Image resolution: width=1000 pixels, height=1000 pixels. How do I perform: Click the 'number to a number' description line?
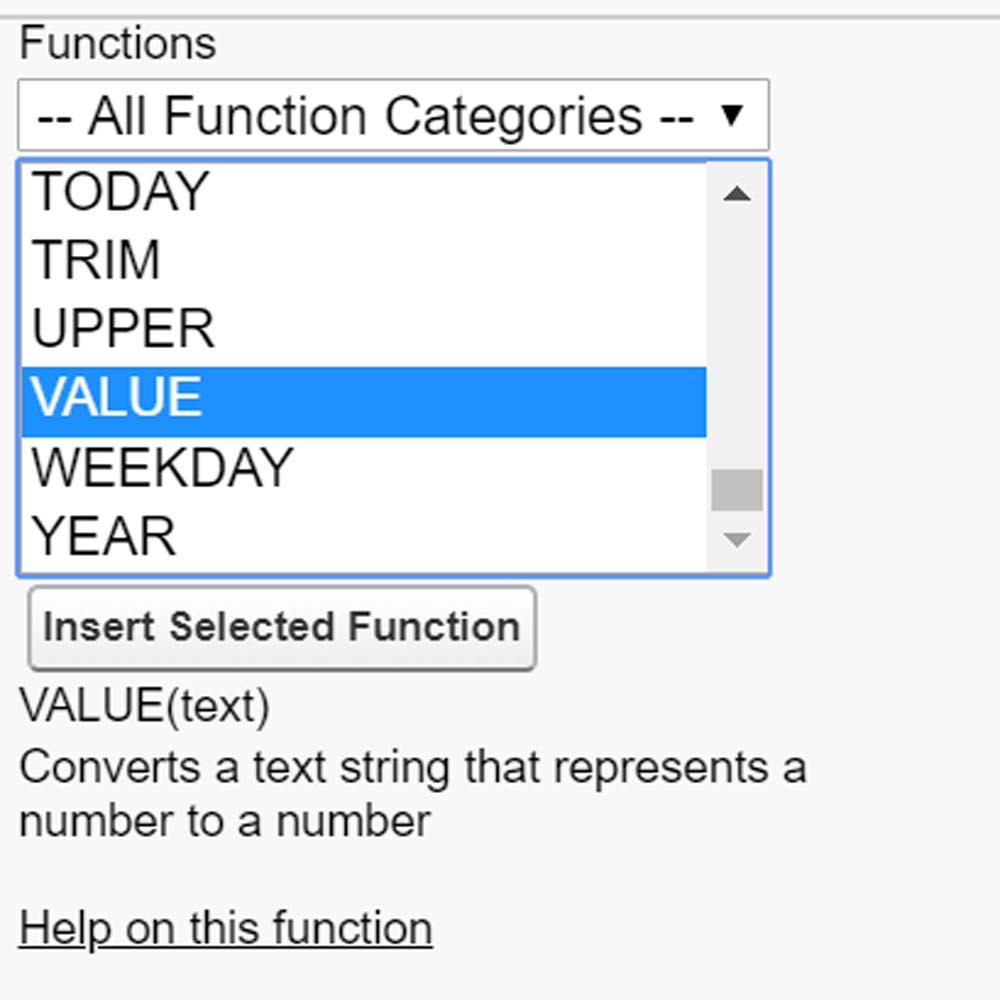[225, 821]
